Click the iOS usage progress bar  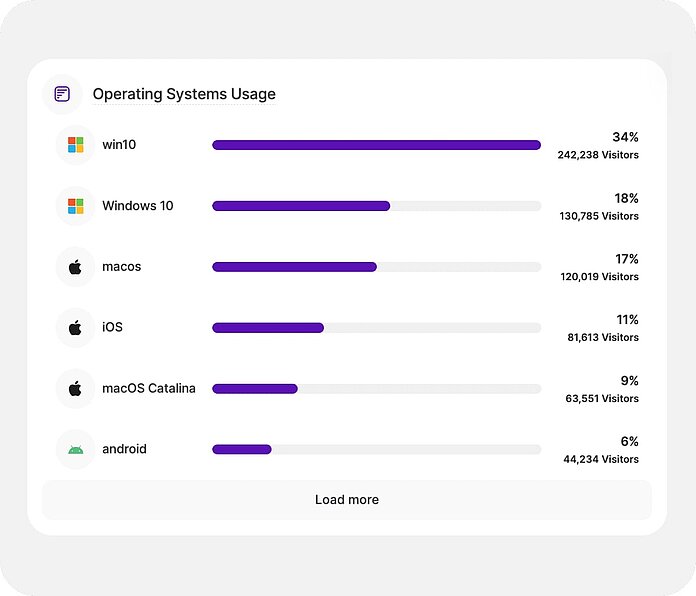click(376, 327)
